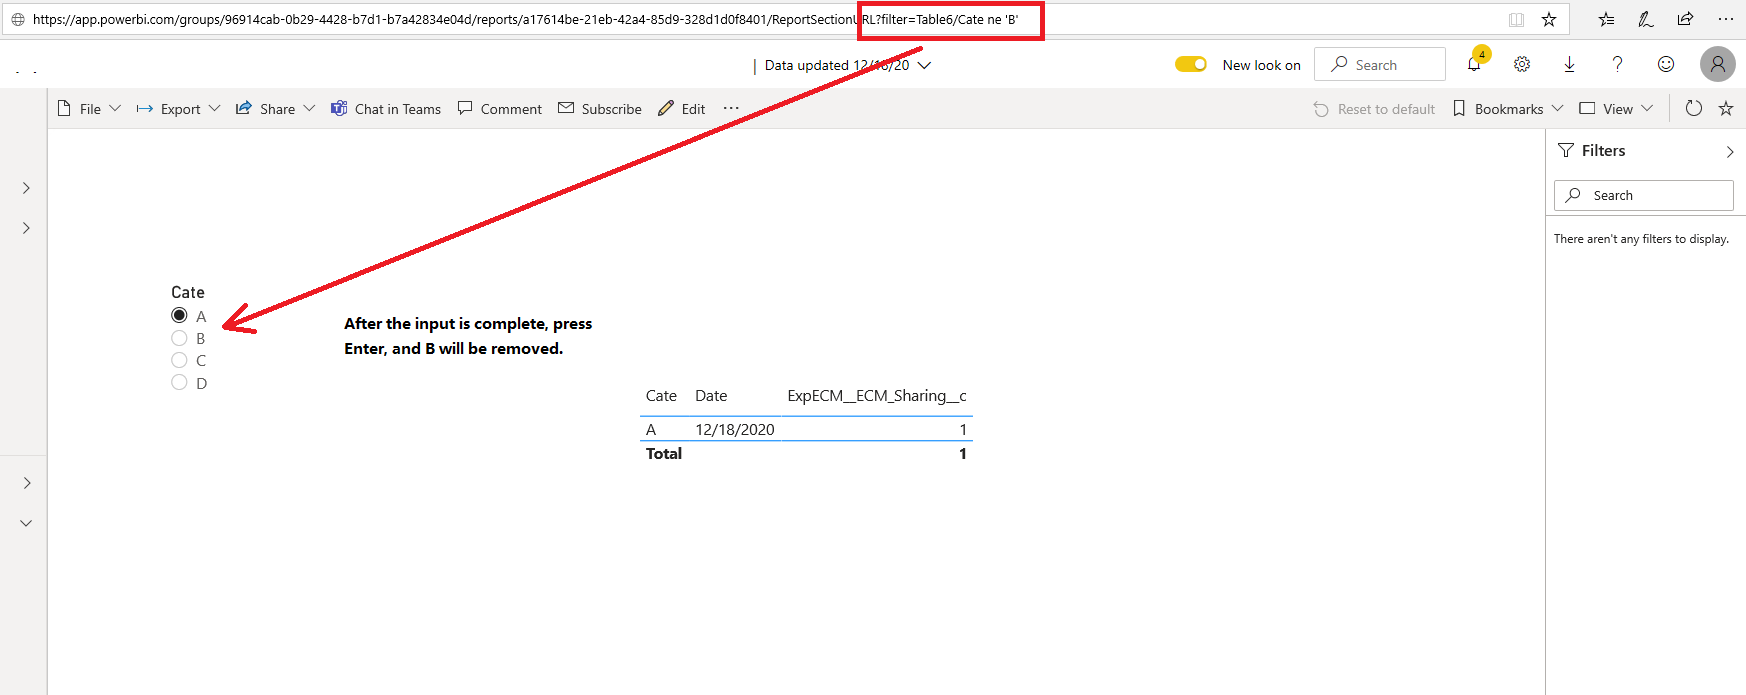This screenshot has height=695, width=1746.
Task: Click the notifications bell icon
Action: tap(1474, 64)
